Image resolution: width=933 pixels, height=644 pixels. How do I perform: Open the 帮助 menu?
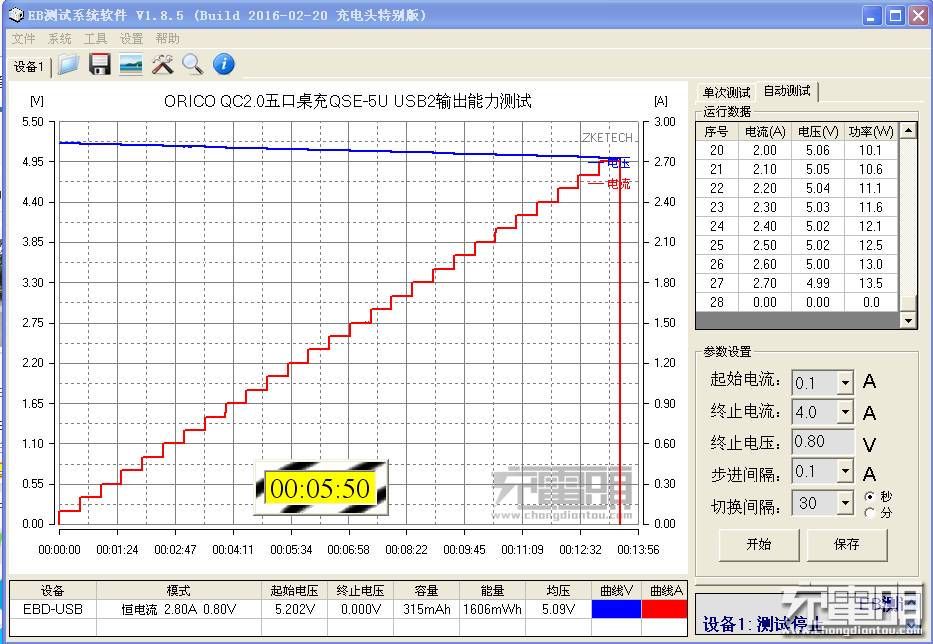point(167,39)
